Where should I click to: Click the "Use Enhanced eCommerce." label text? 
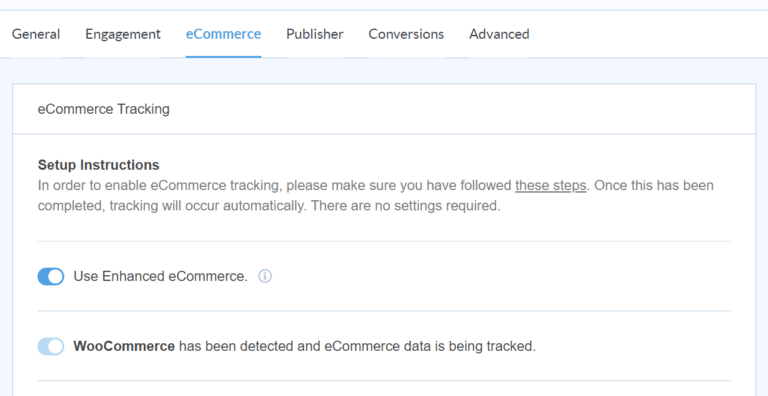[x=161, y=276]
